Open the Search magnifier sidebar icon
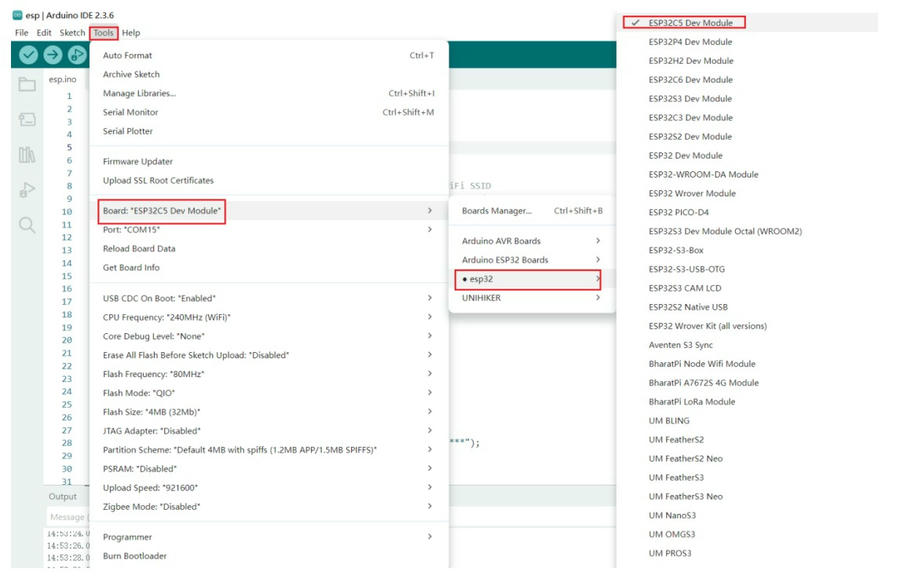900x583 pixels. click(27, 225)
